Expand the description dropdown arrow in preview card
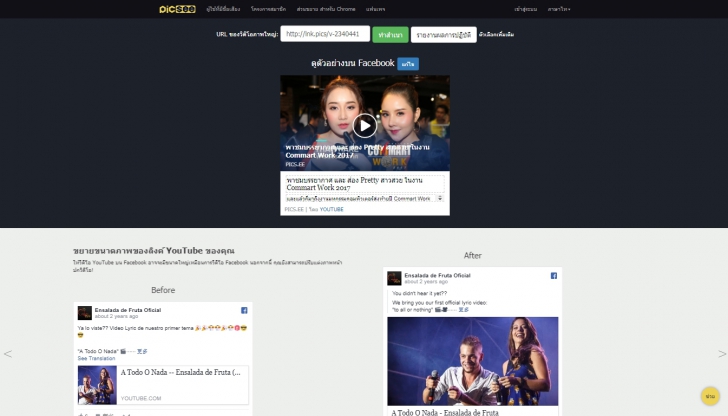Viewport: 728px width, 416px height. pos(440,198)
